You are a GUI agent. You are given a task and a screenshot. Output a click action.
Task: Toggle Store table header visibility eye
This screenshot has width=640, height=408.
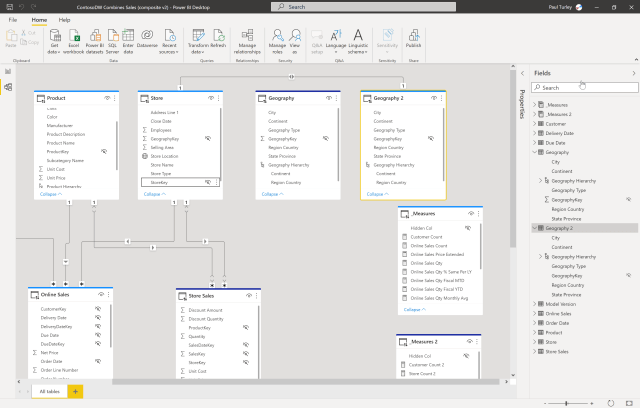[211, 98]
